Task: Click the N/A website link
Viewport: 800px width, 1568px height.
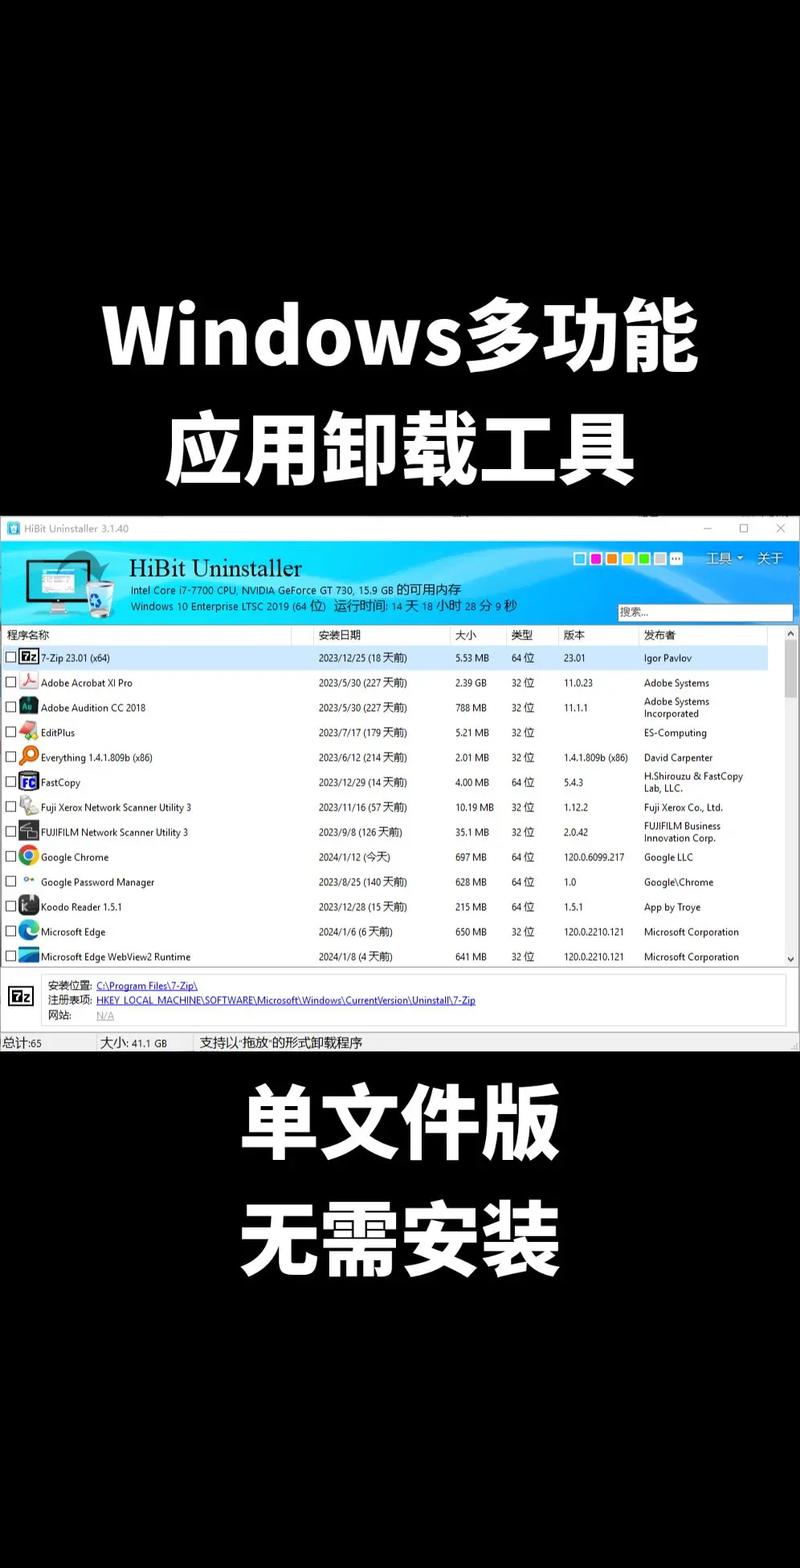Action: pyautogui.click(x=105, y=1015)
